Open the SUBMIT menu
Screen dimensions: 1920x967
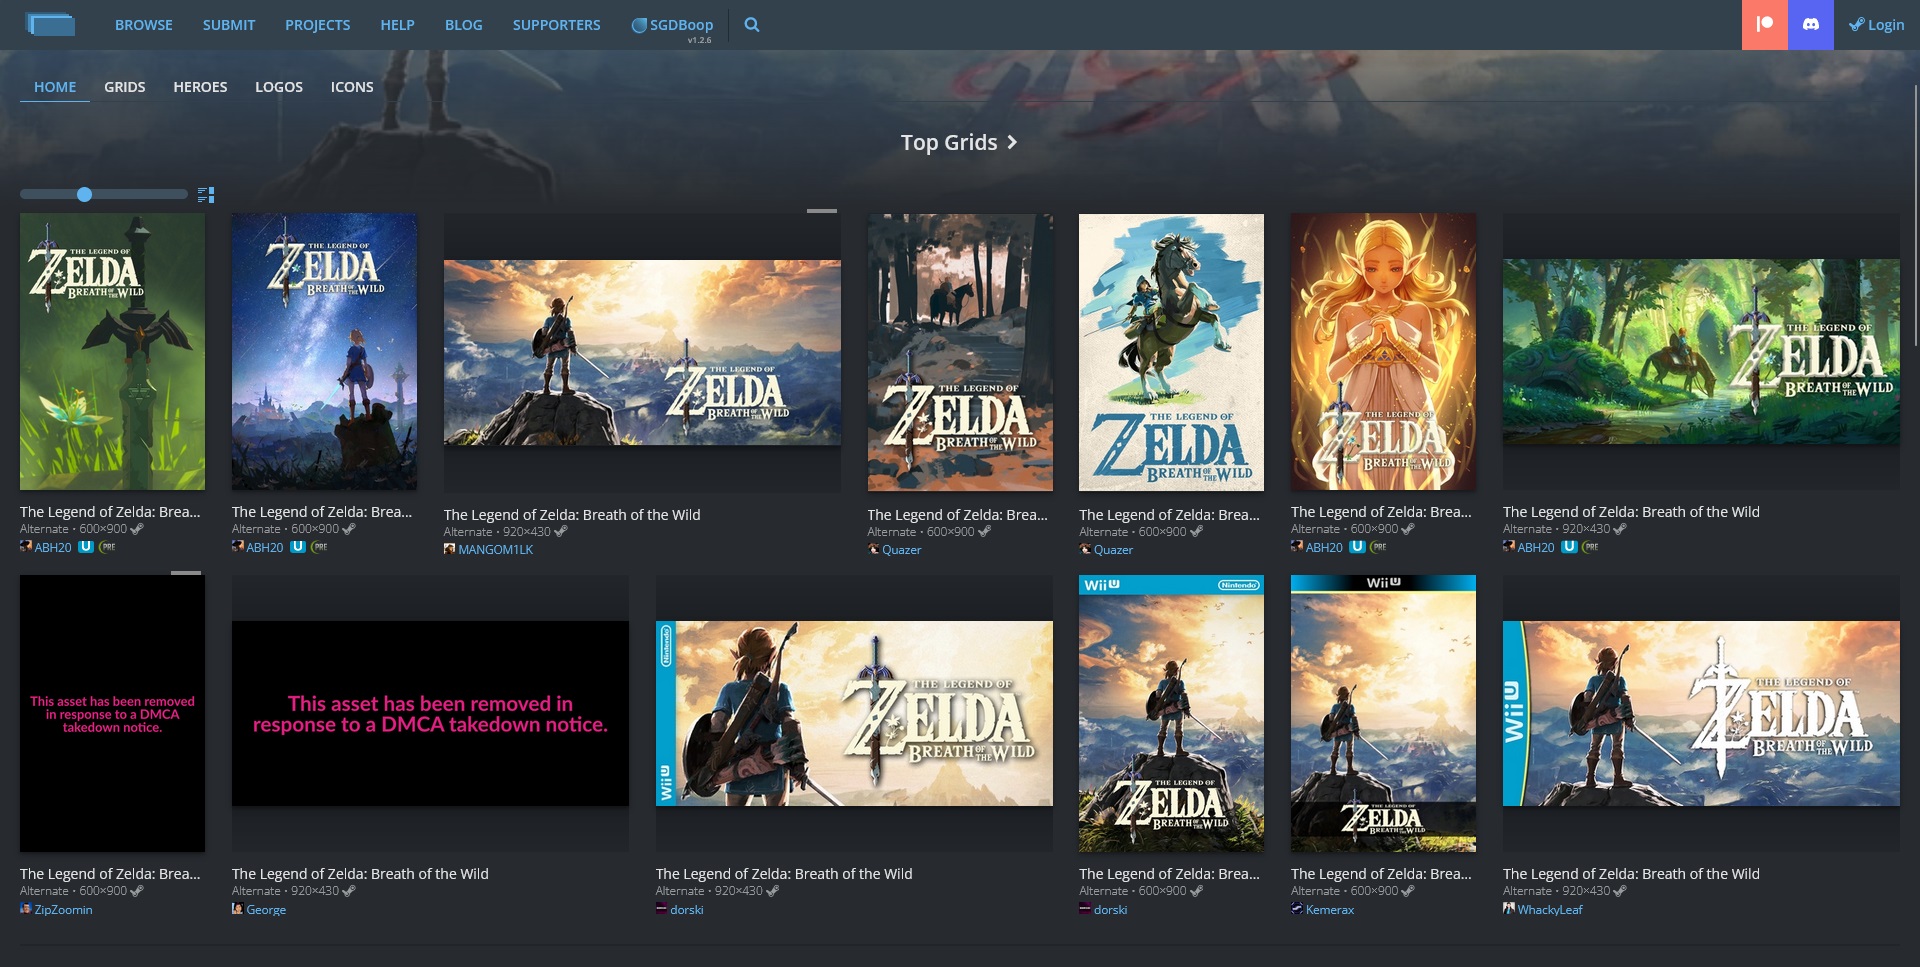click(229, 25)
